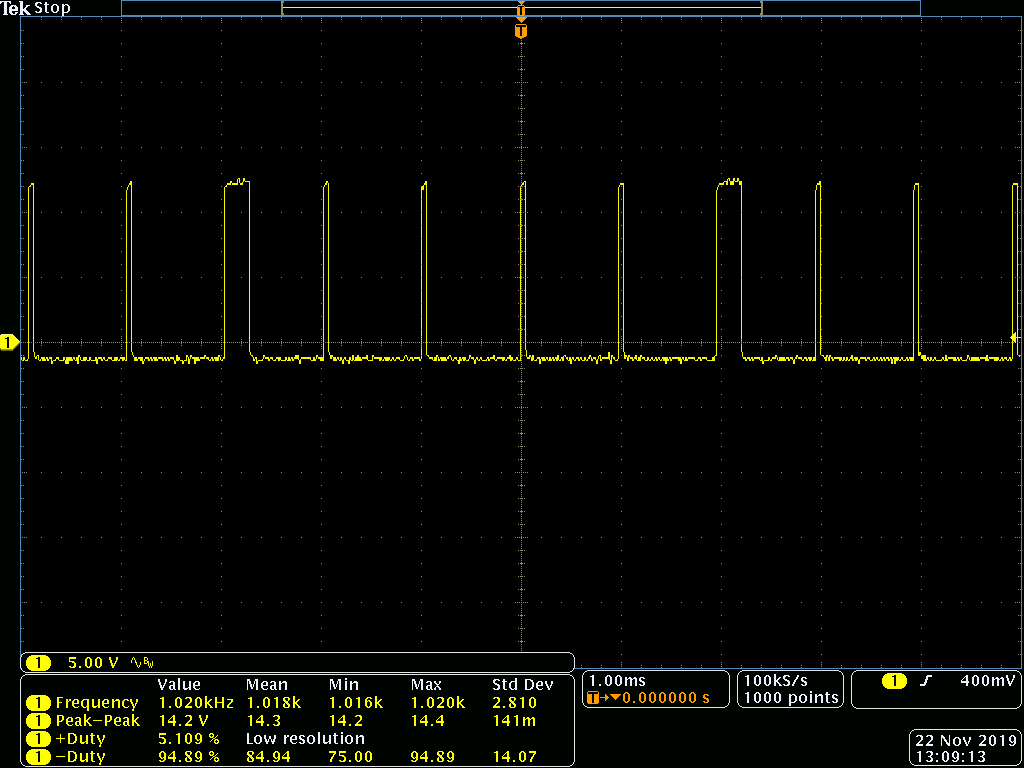
Task: Click the Std Dev column header
Action: pyautogui.click(x=522, y=685)
